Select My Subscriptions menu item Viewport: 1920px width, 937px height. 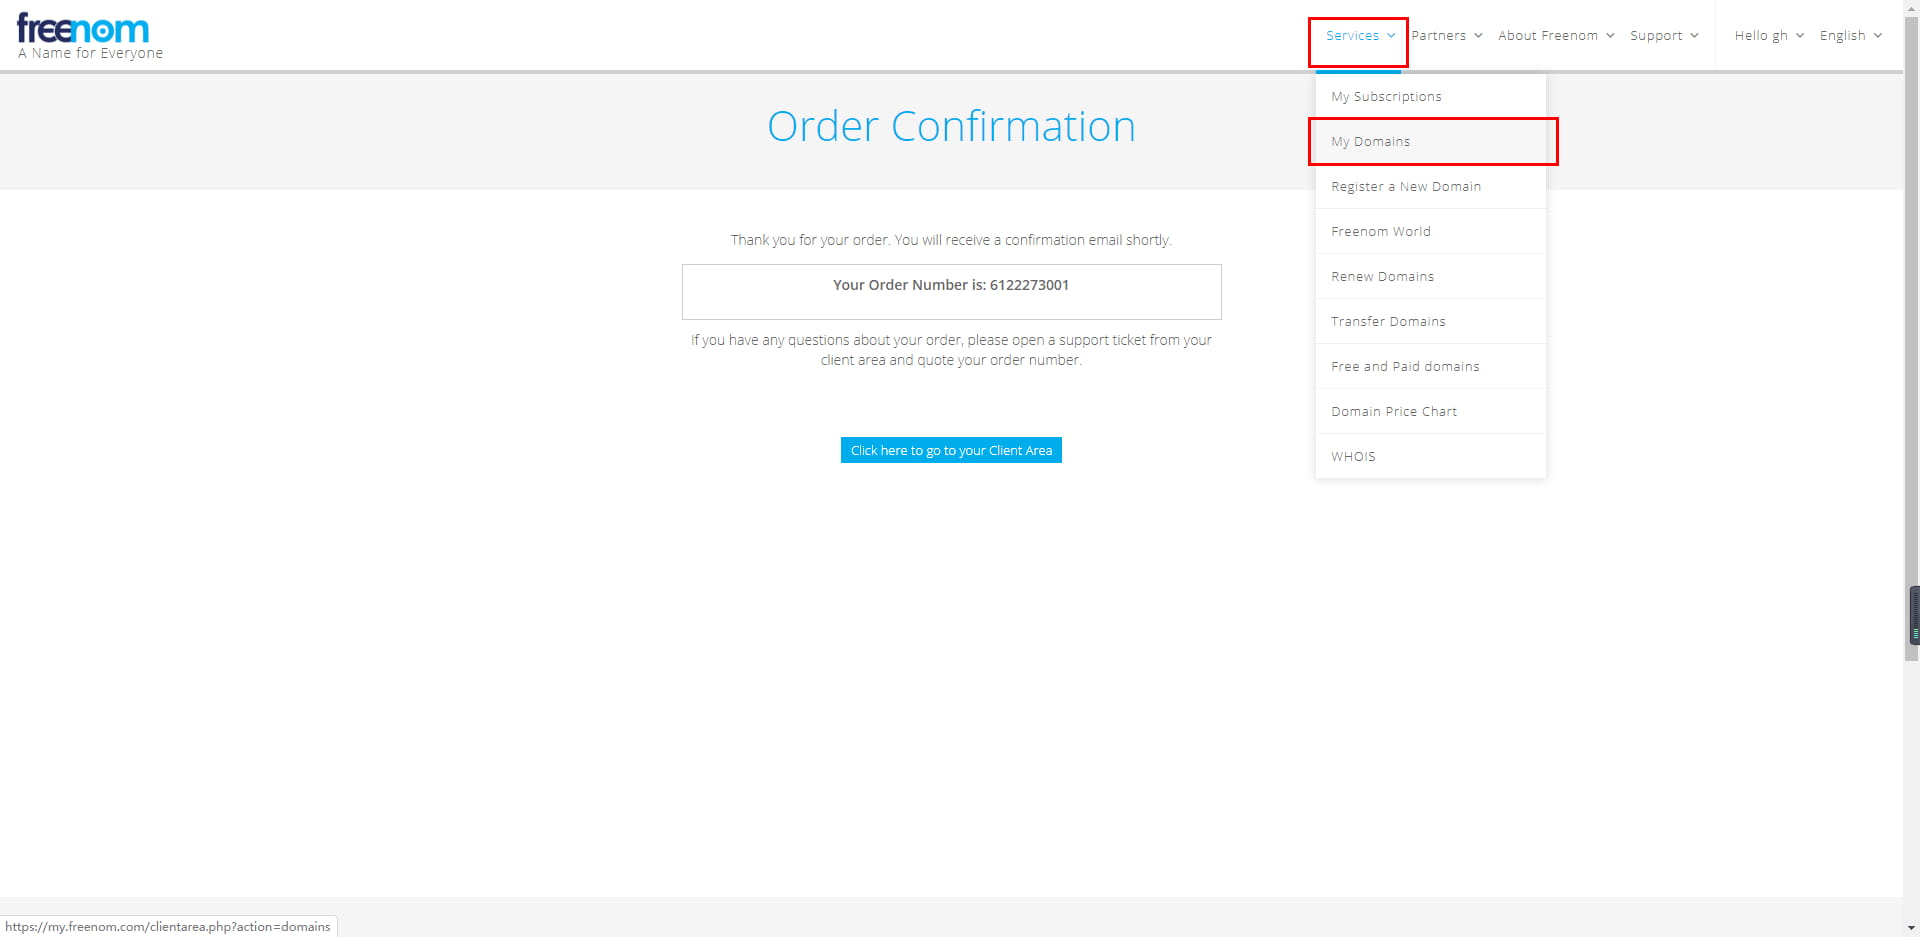[x=1386, y=97]
